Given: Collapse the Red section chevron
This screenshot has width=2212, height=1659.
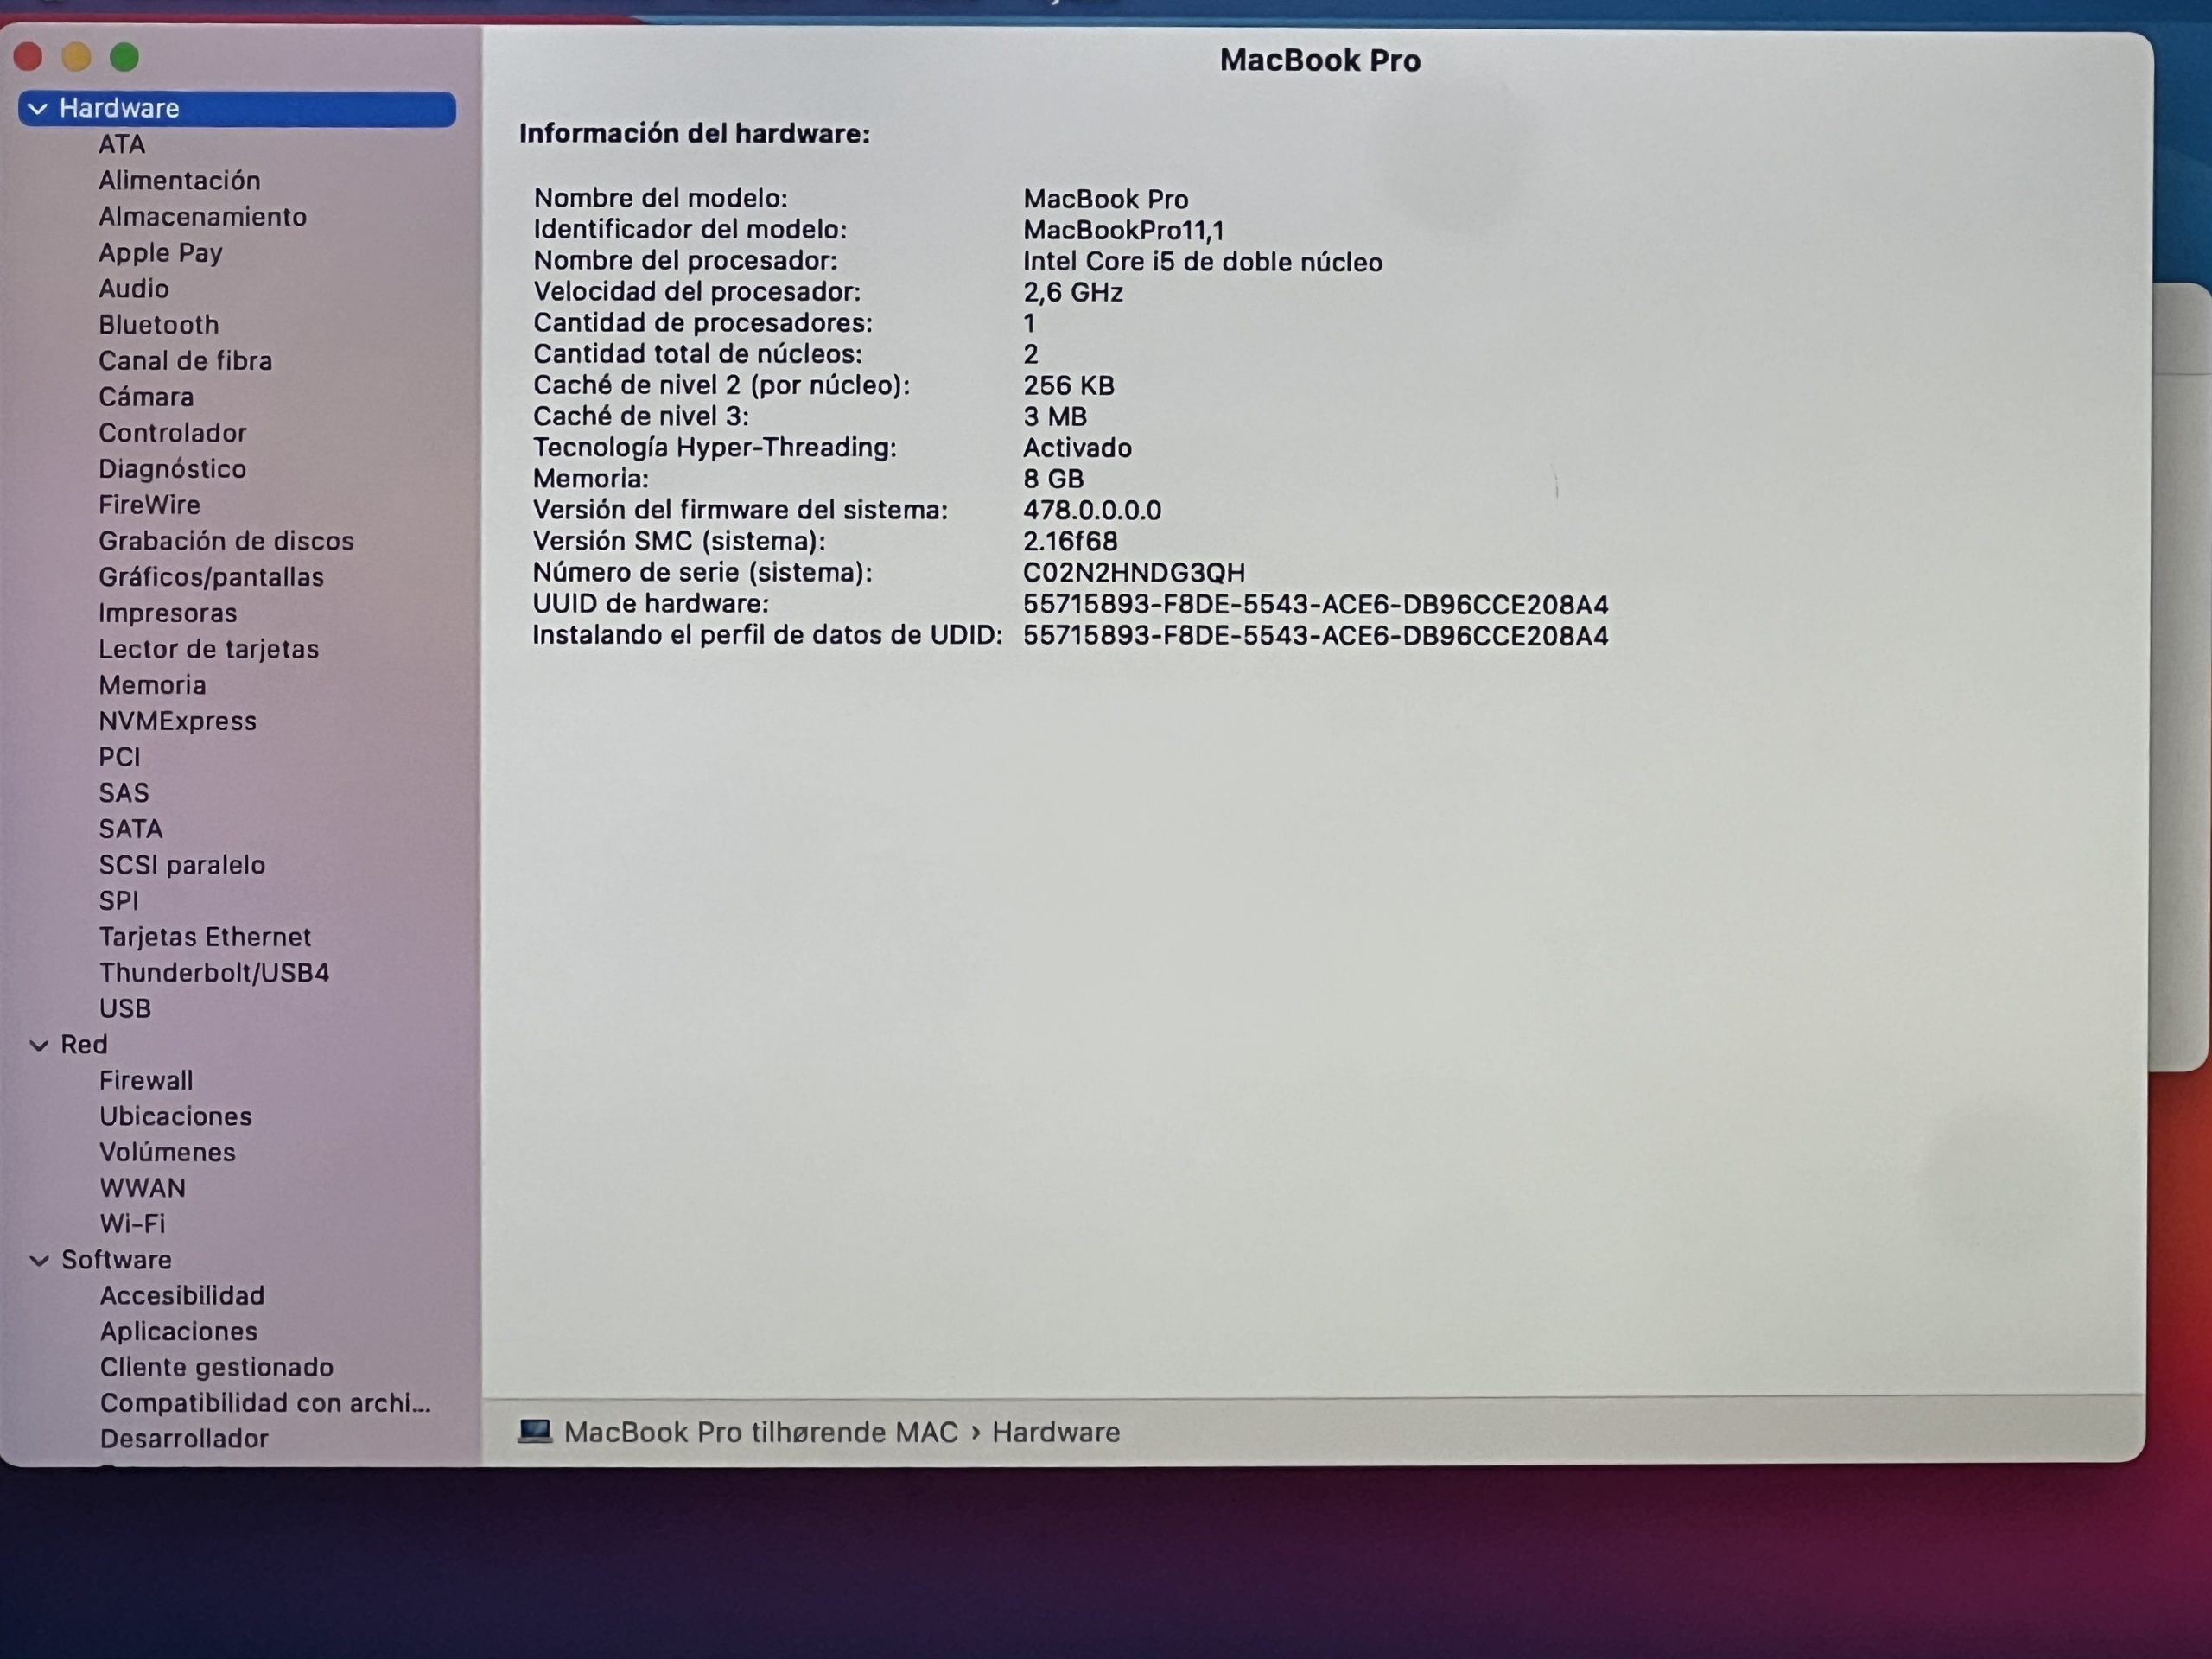Looking at the screenshot, I should 39,1045.
